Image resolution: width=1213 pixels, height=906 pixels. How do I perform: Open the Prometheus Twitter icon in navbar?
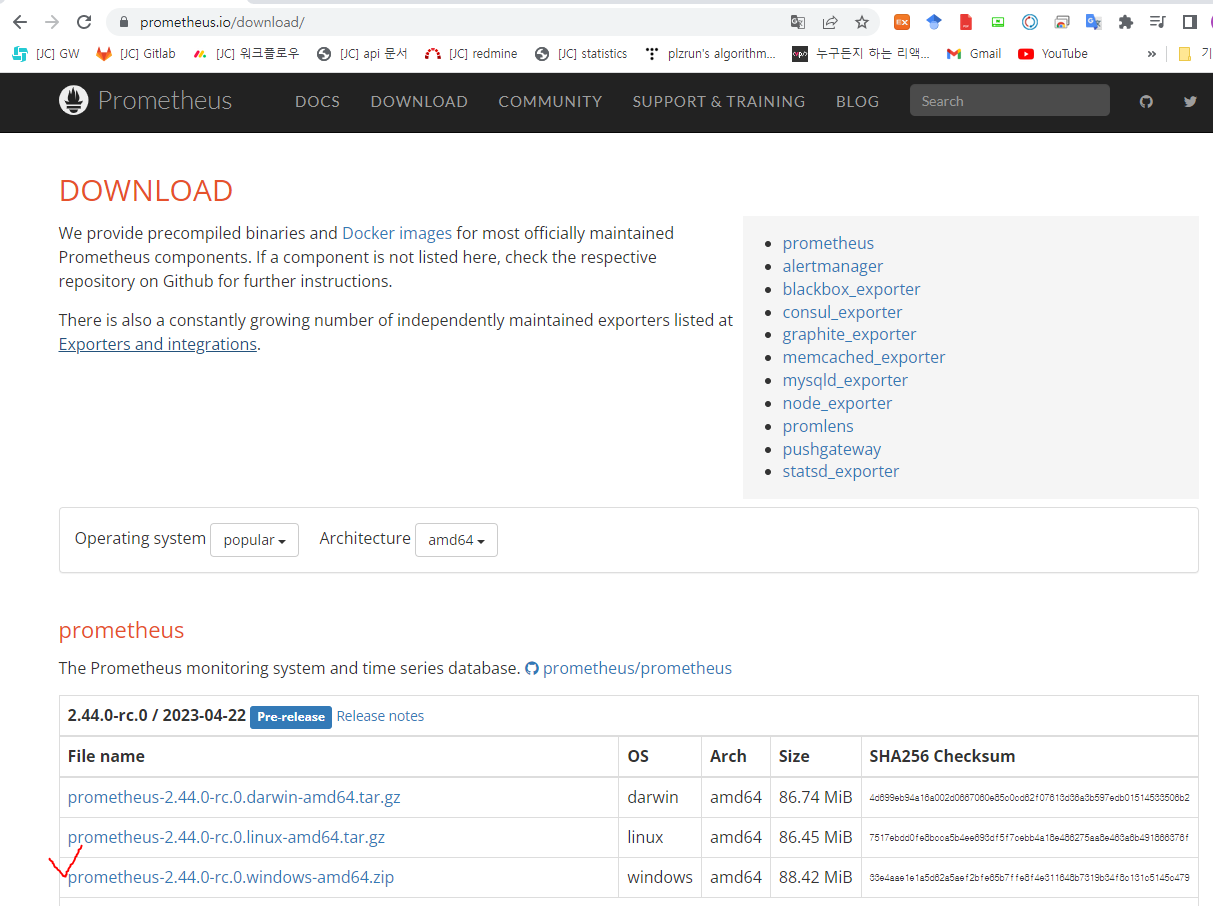pos(1190,101)
